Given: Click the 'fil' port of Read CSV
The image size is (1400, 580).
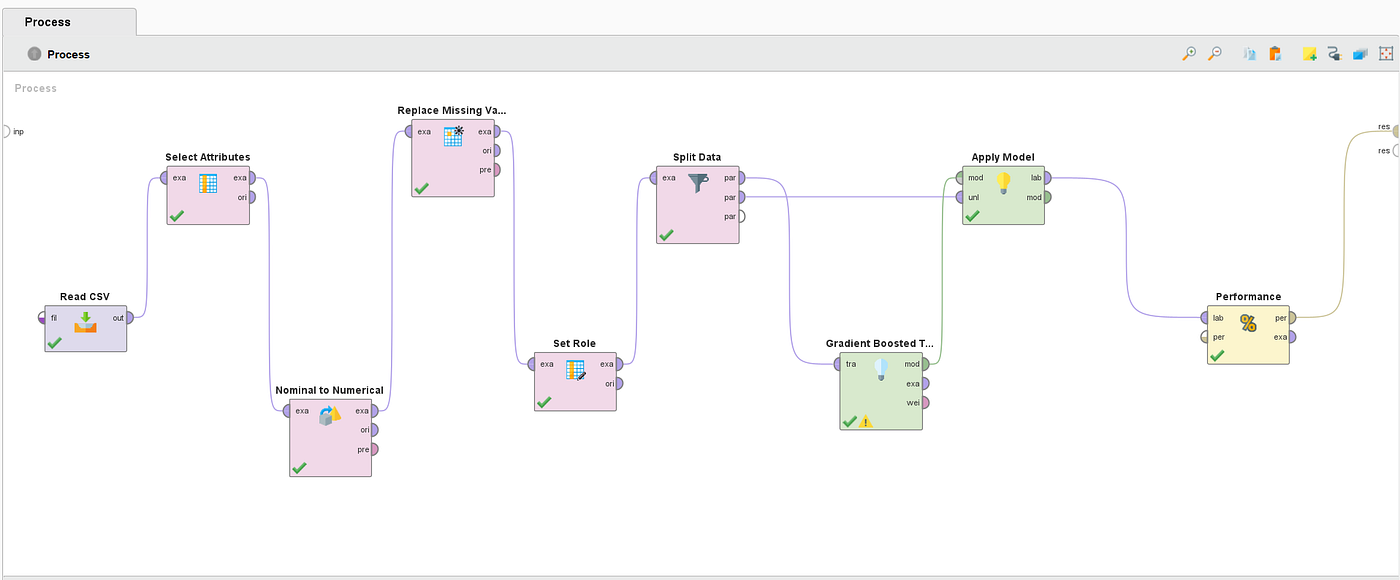Looking at the screenshot, I should (42, 317).
